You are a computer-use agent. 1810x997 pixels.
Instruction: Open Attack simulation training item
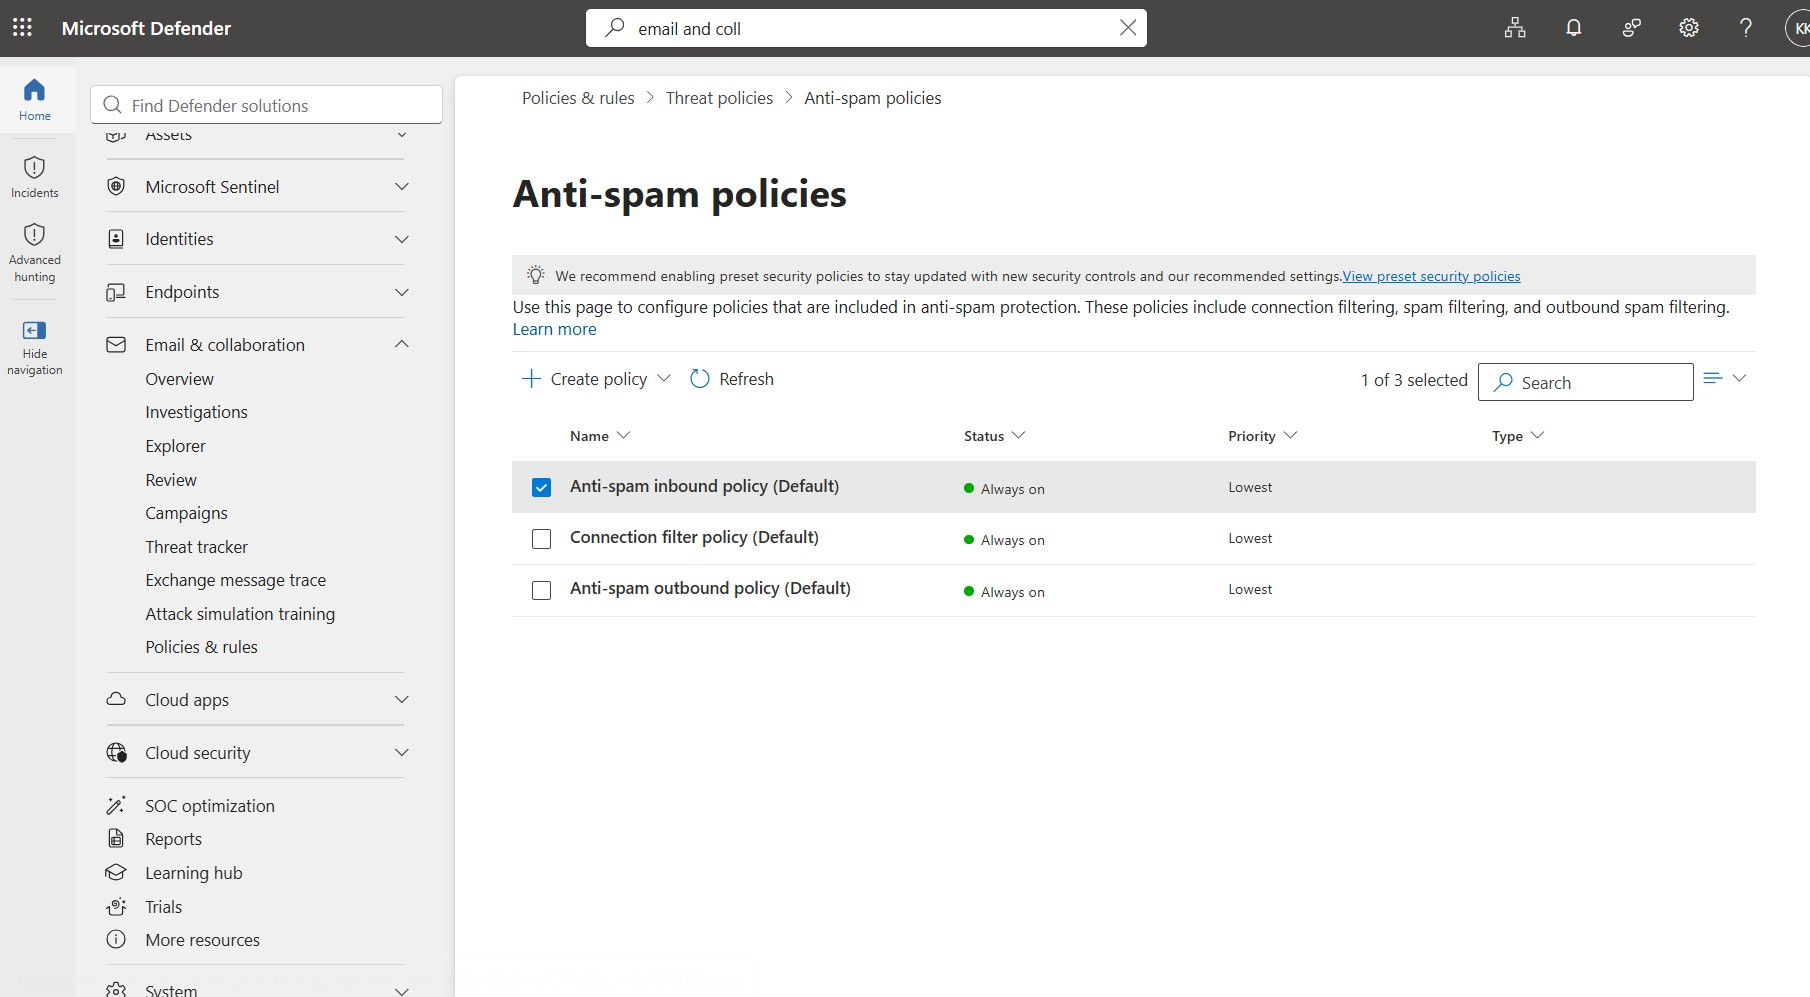tap(240, 614)
